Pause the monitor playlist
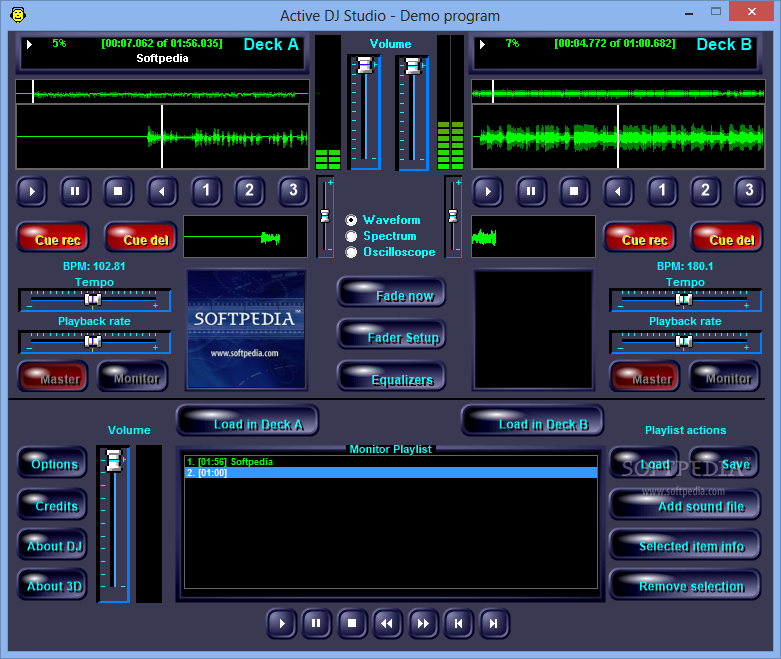The width and height of the screenshot is (781, 659). pyautogui.click(x=316, y=623)
